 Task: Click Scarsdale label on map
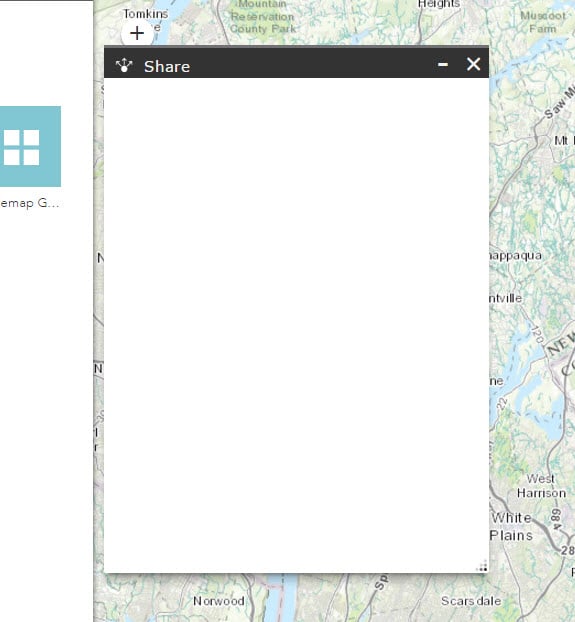click(471, 601)
